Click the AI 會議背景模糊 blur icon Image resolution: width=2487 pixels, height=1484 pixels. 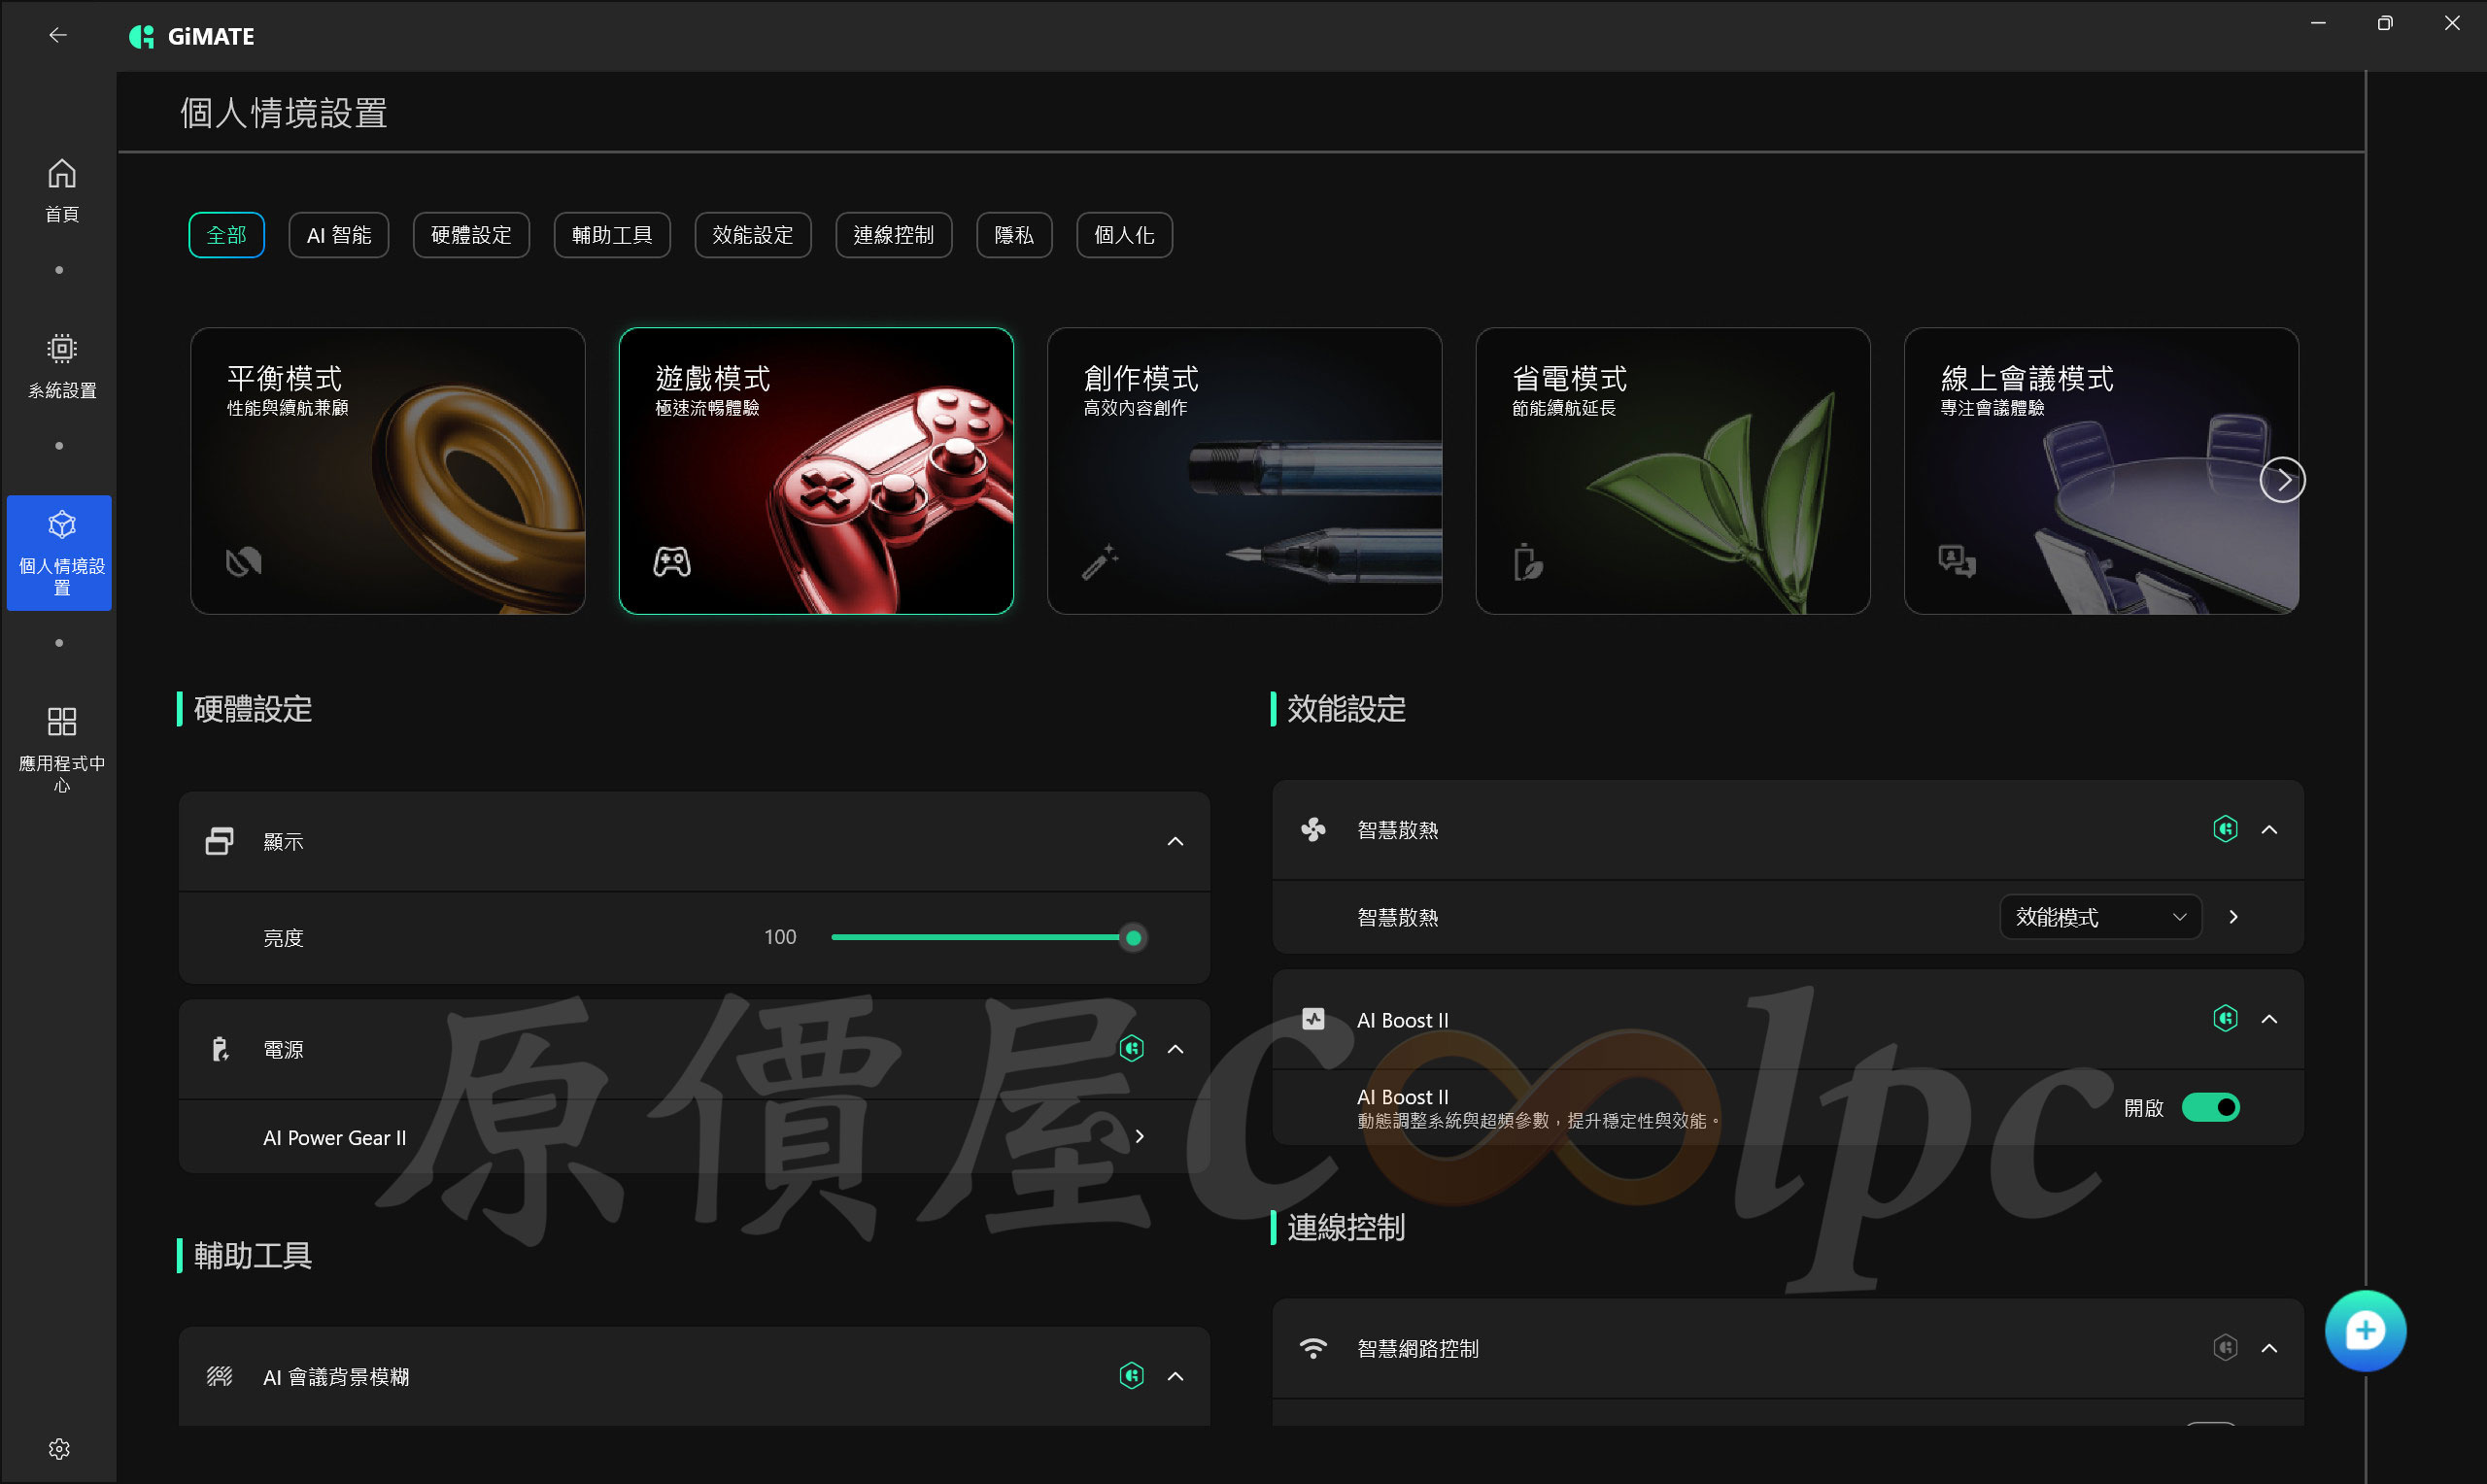[220, 1376]
